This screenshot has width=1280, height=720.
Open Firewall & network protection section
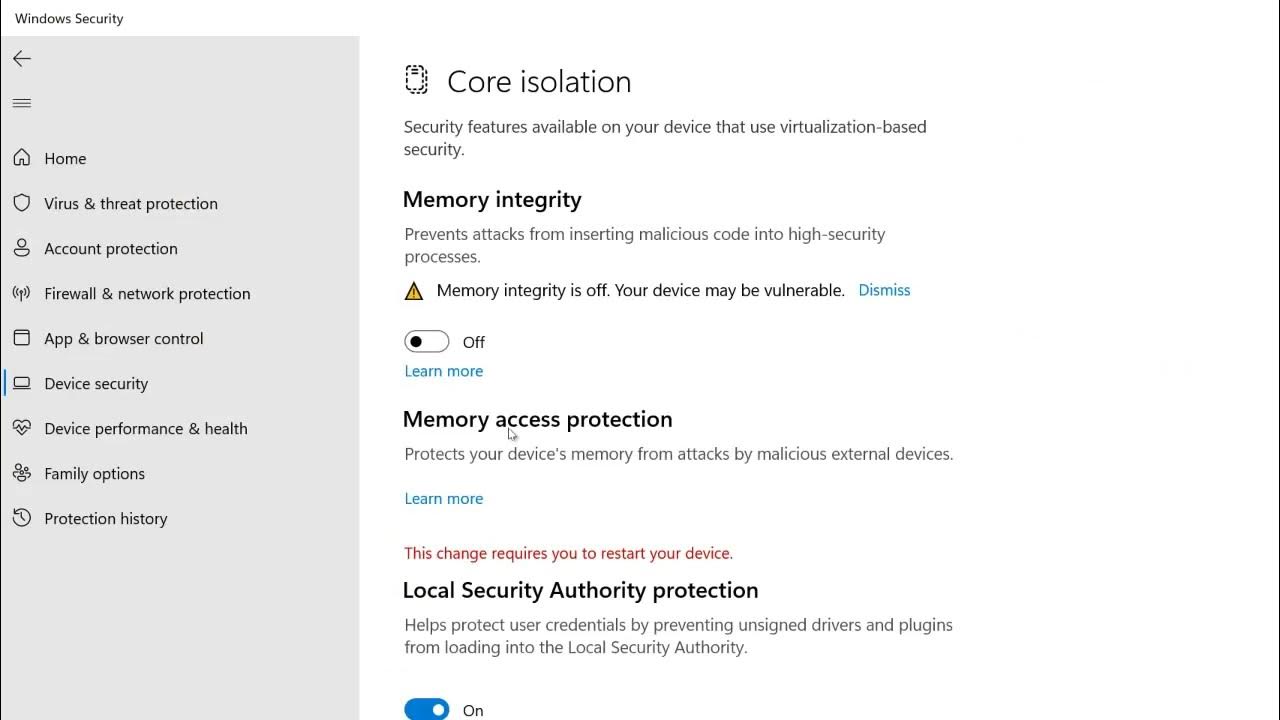point(147,293)
